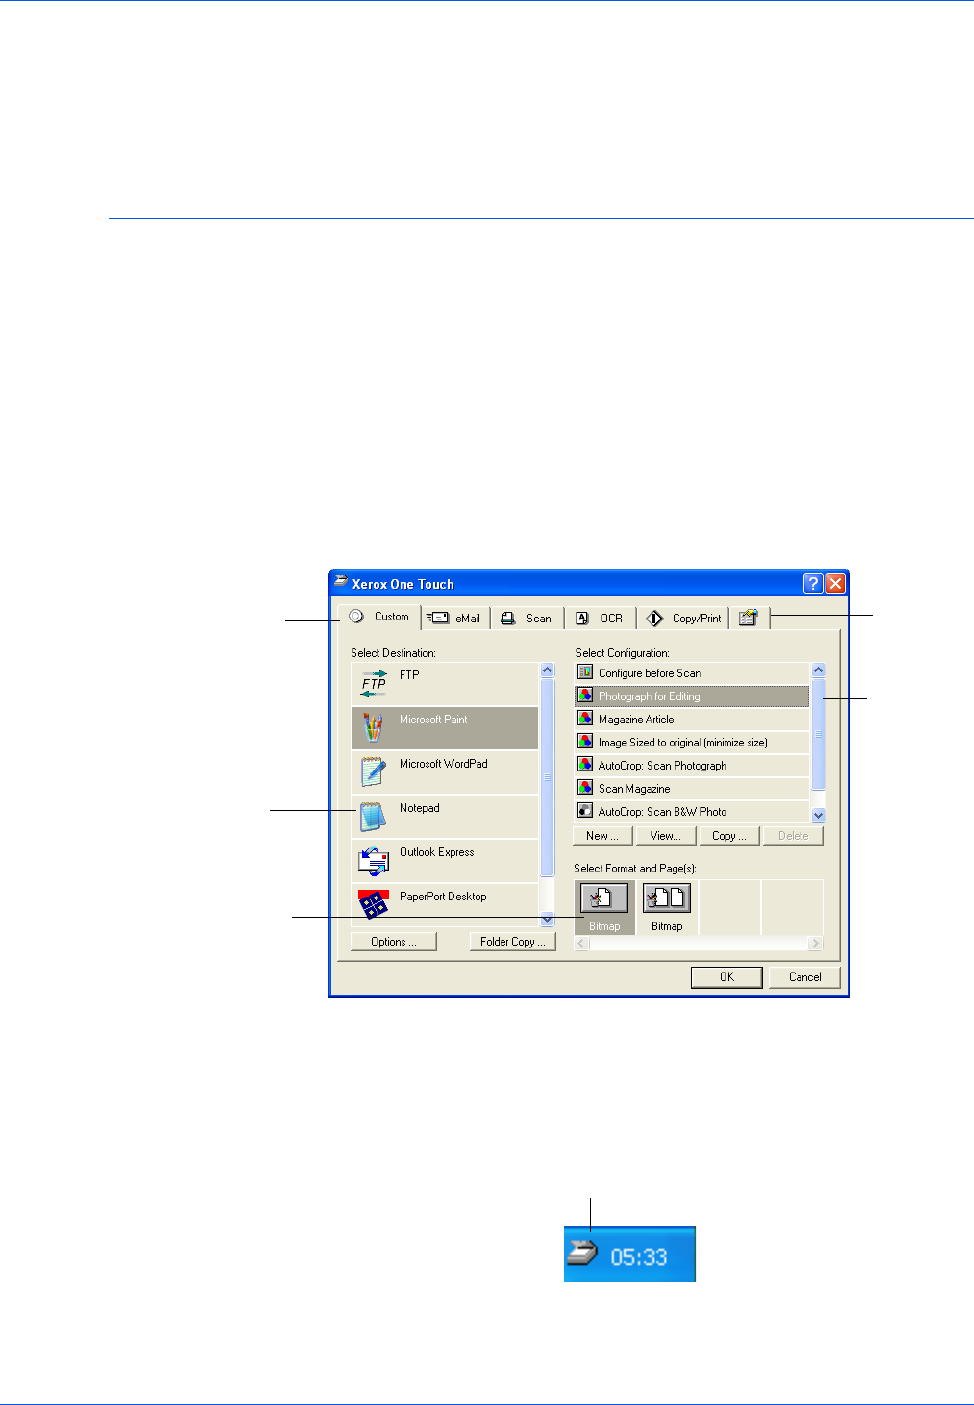This screenshot has height=1405, width=974.
Task: Click the Configure before Scan icon
Action: [585, 672]
